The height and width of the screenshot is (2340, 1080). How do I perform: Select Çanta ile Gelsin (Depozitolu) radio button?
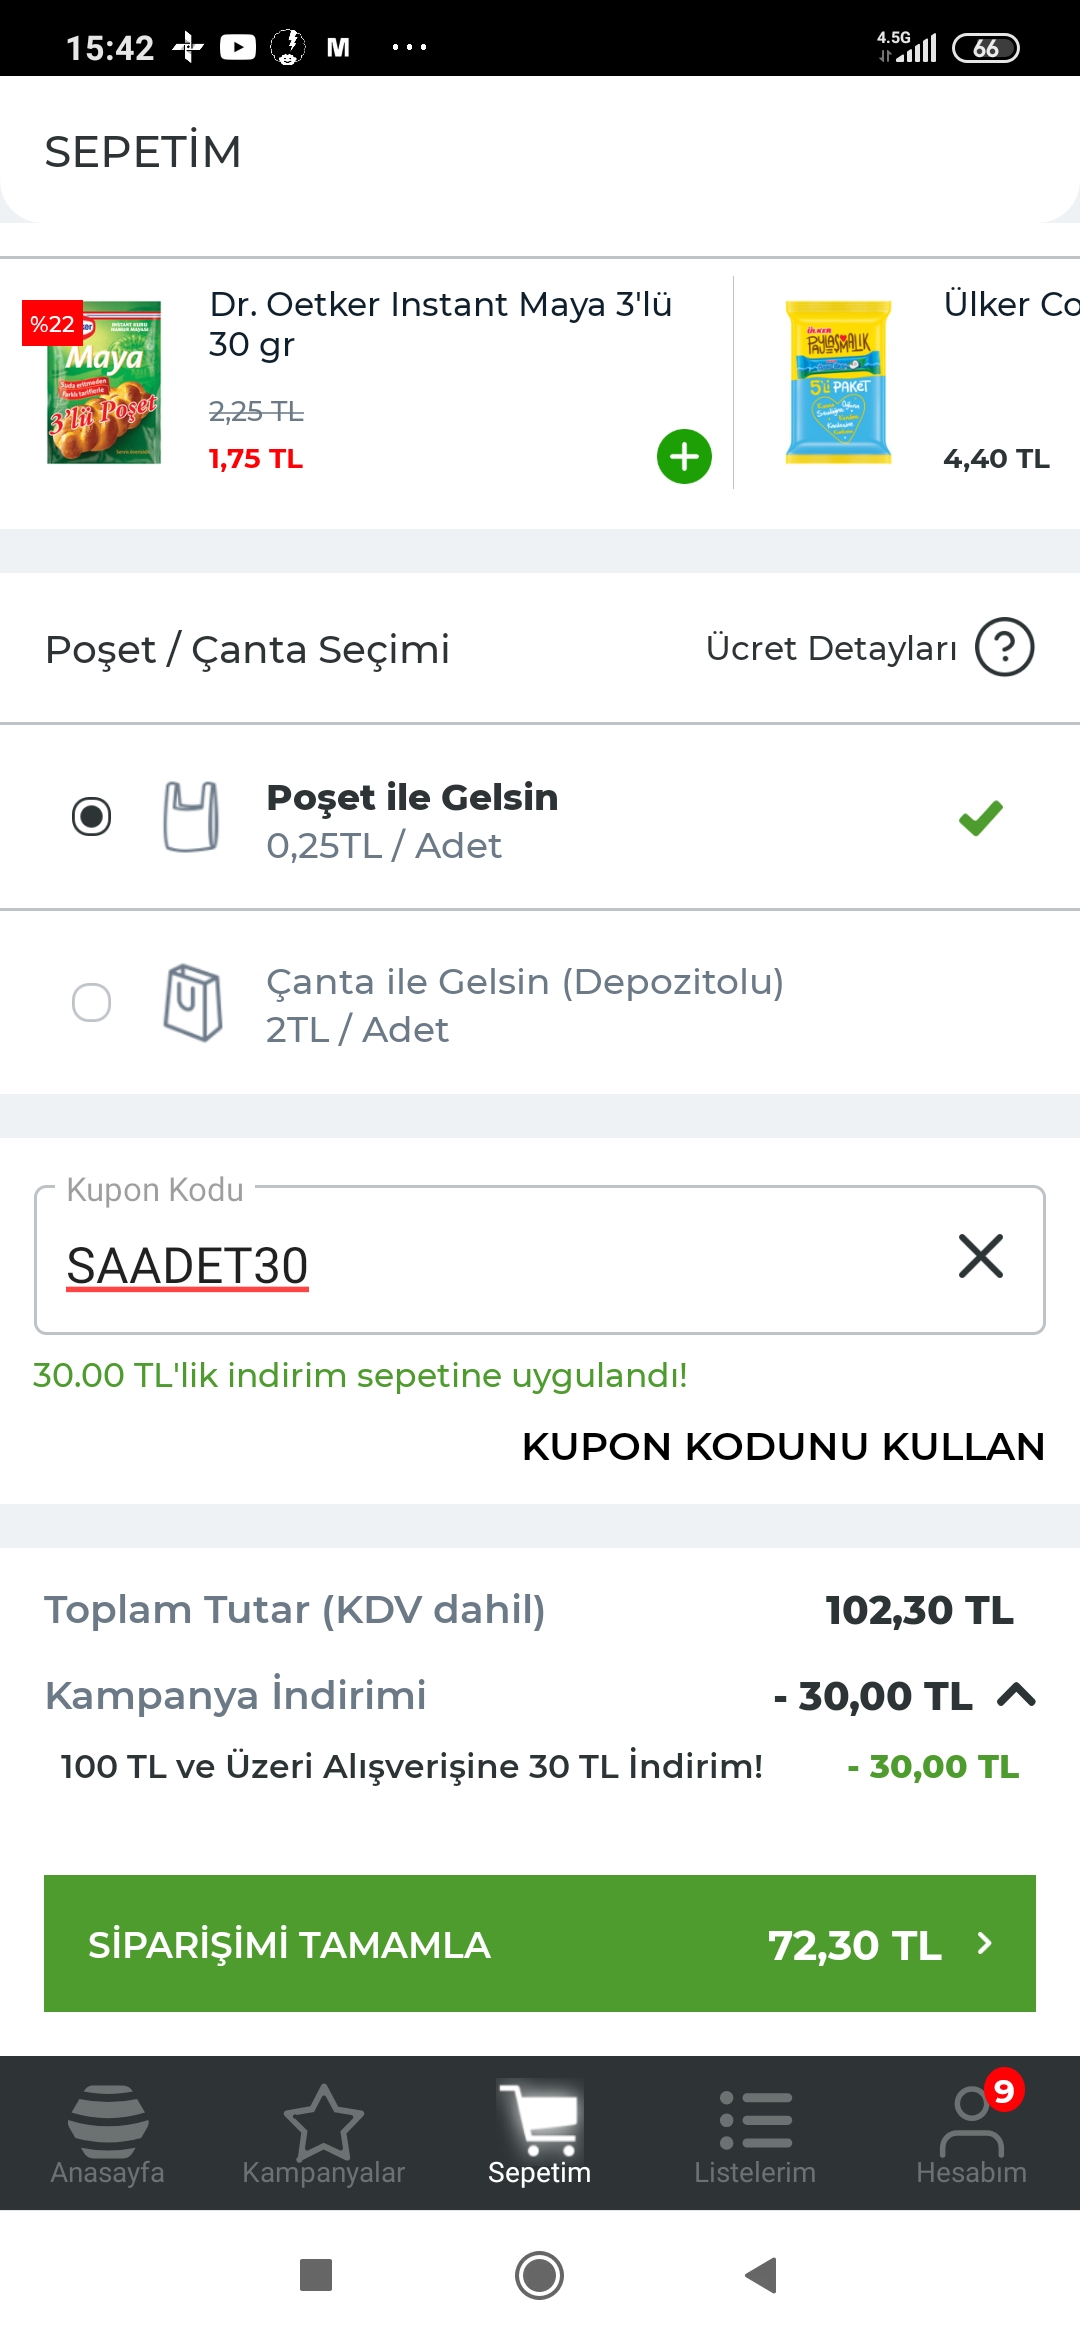tap(91, 1002)
